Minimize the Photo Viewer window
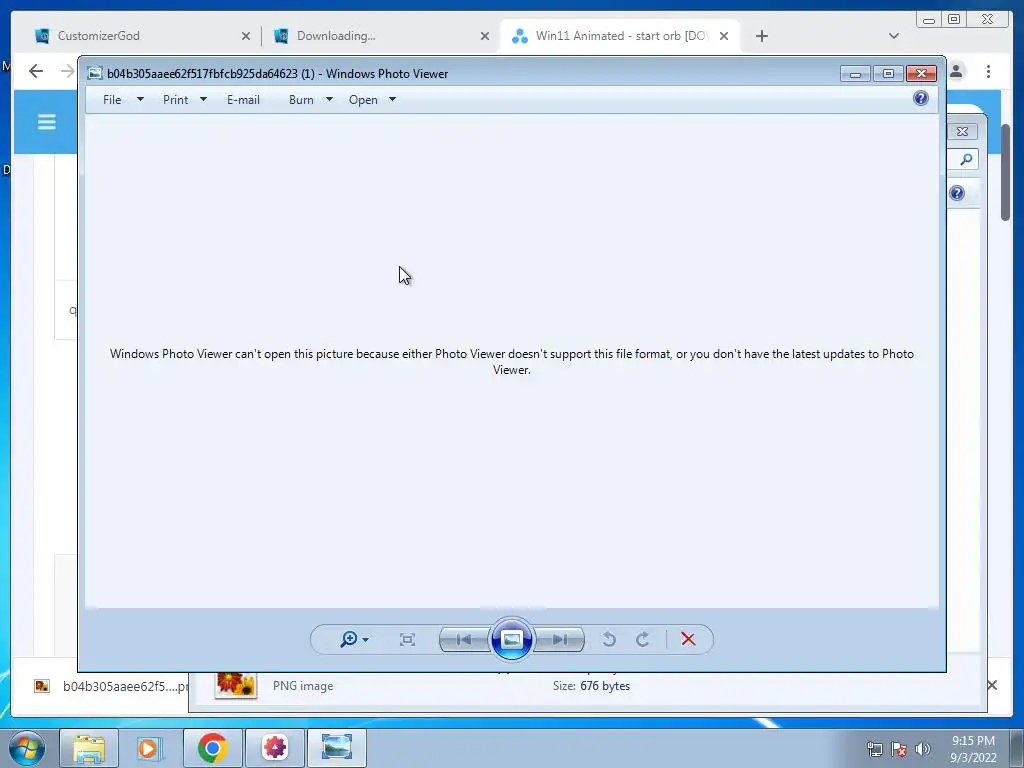The image size is (1024, 768). click(855, 74)
